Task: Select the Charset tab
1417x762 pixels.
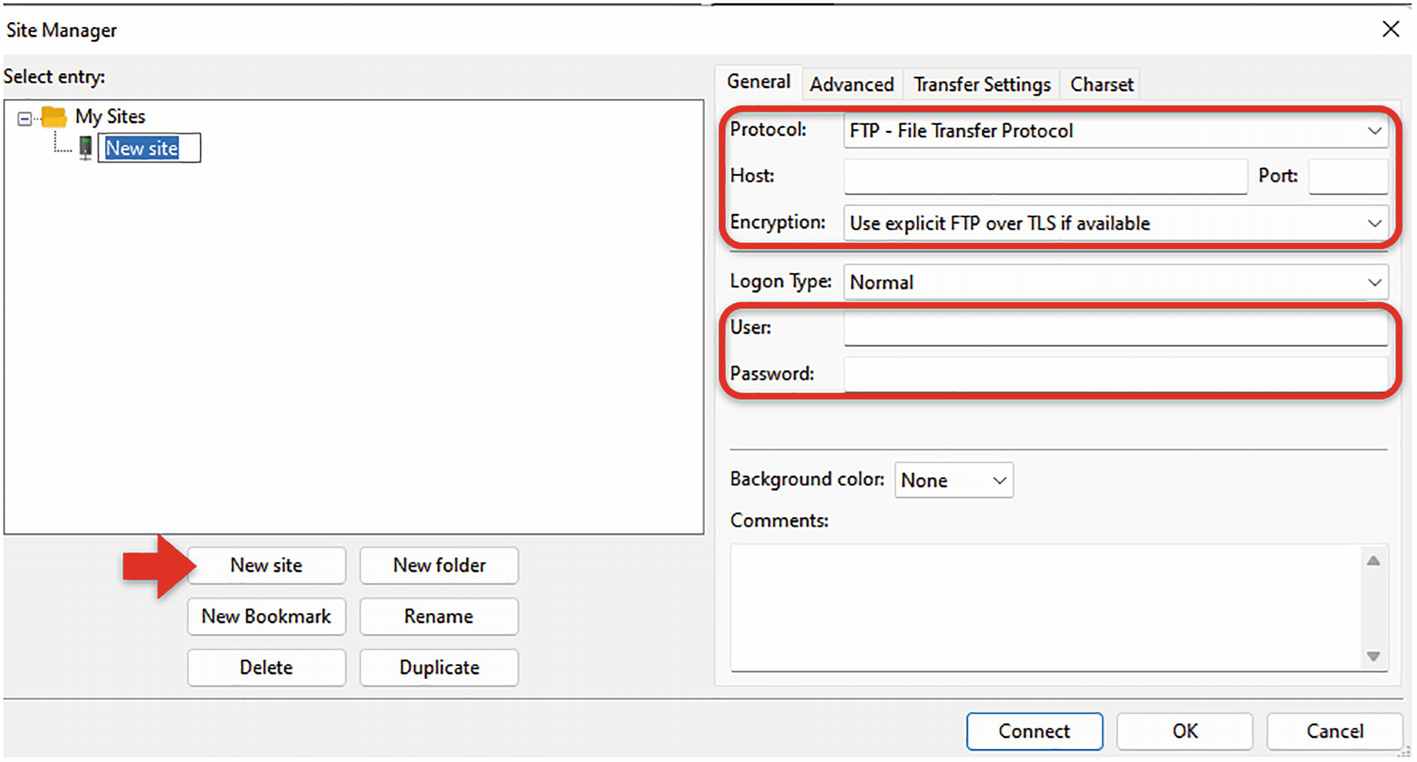Action: point(1101,85)
